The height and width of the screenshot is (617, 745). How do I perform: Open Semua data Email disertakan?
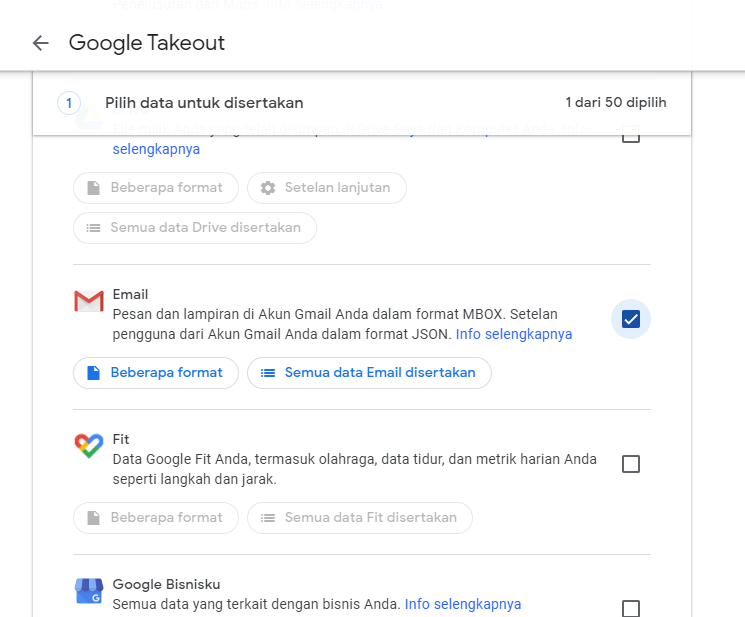pos(369,373)
